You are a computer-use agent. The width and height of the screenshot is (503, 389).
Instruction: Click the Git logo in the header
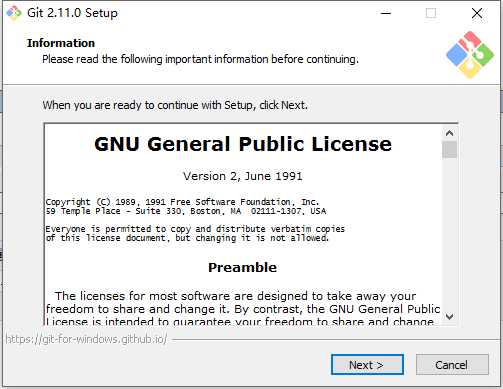click(470, 55)
